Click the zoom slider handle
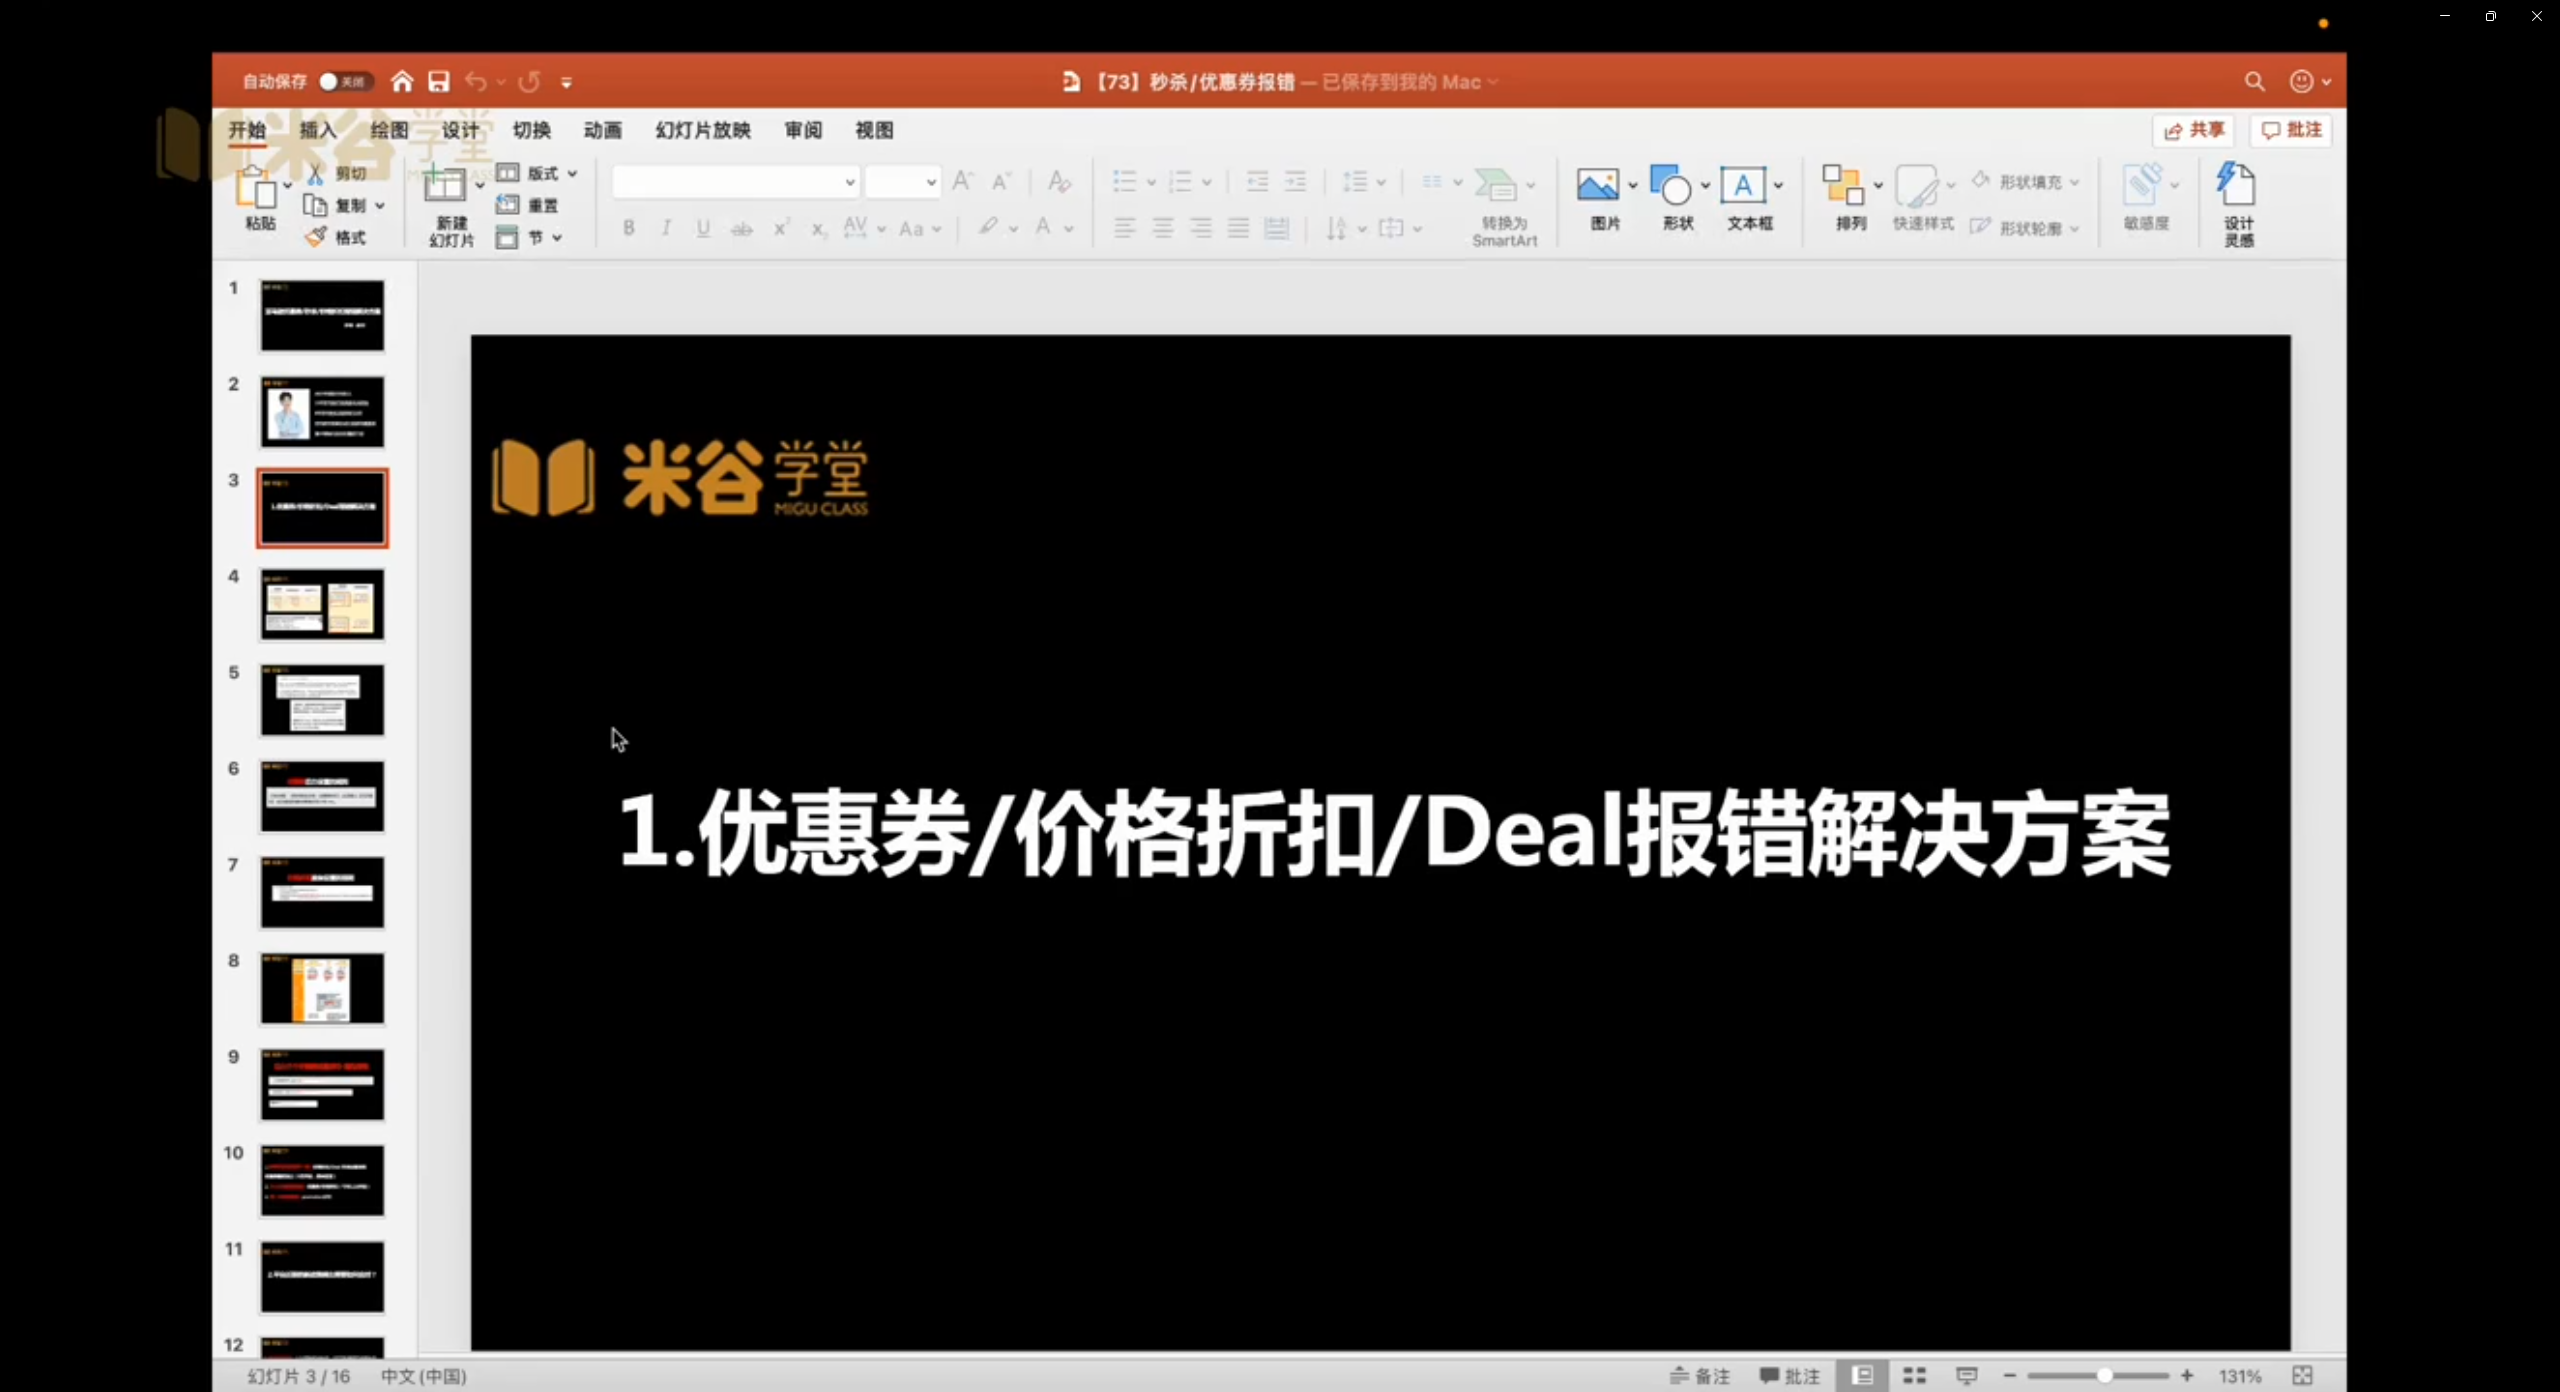The image size is (2560, 1392). (2104, 1376)
